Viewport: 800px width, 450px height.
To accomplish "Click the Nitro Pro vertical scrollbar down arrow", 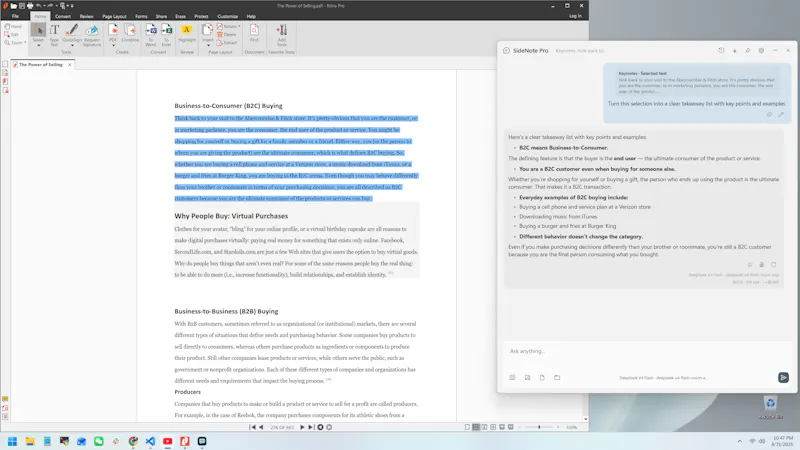I will 585,419.
